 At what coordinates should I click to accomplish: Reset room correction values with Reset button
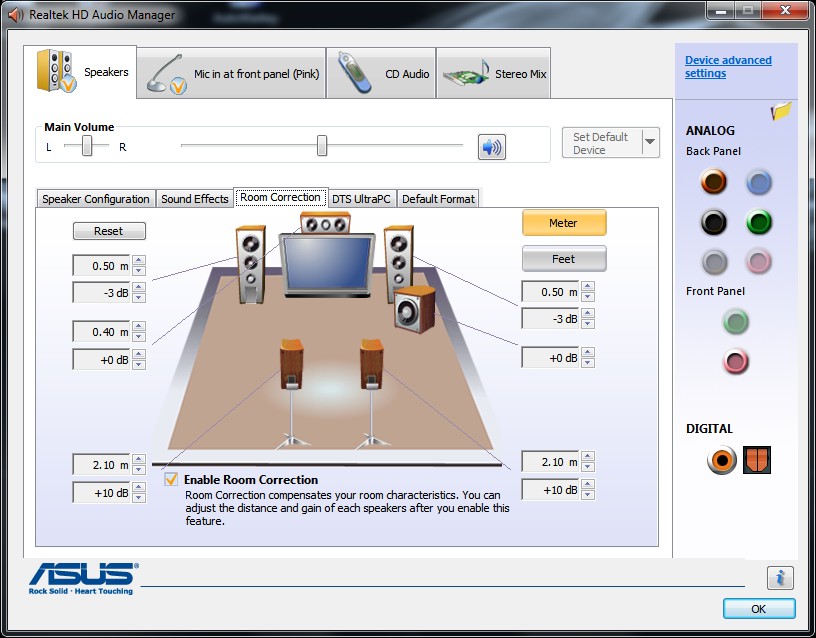[109, 231]
